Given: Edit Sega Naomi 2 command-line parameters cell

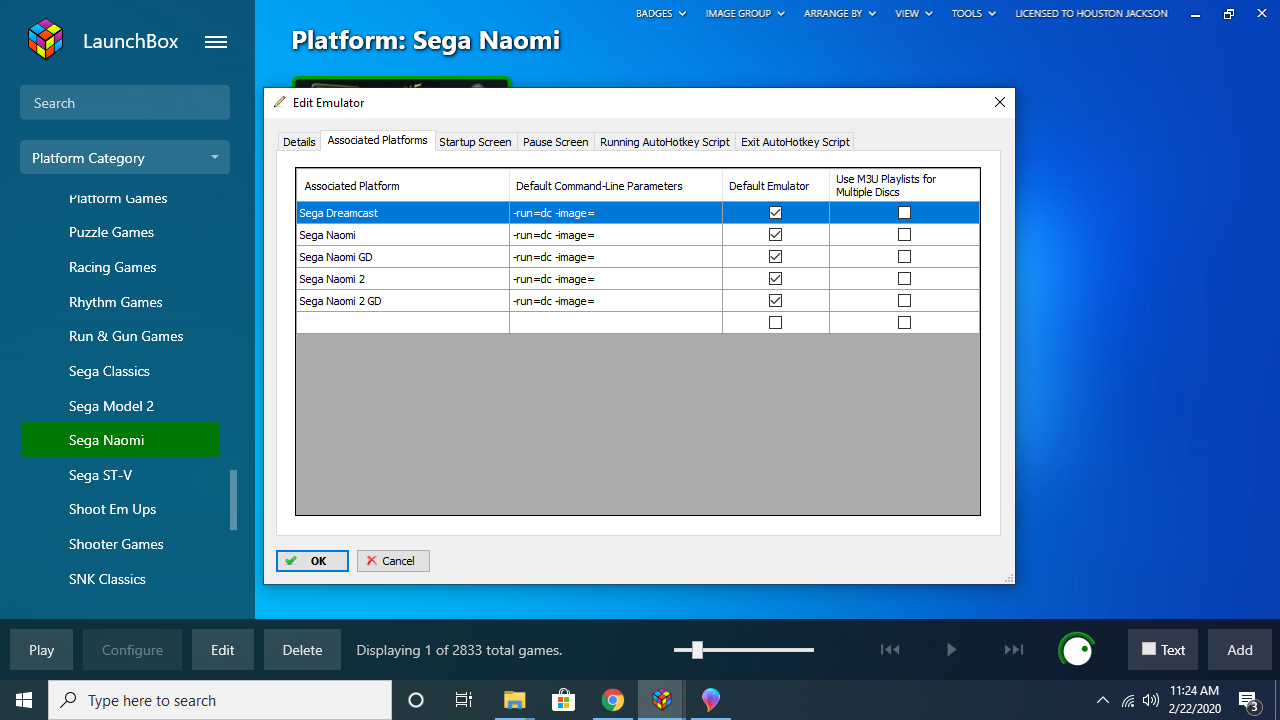Looking at the screenshot, I should tap(616, 279).
